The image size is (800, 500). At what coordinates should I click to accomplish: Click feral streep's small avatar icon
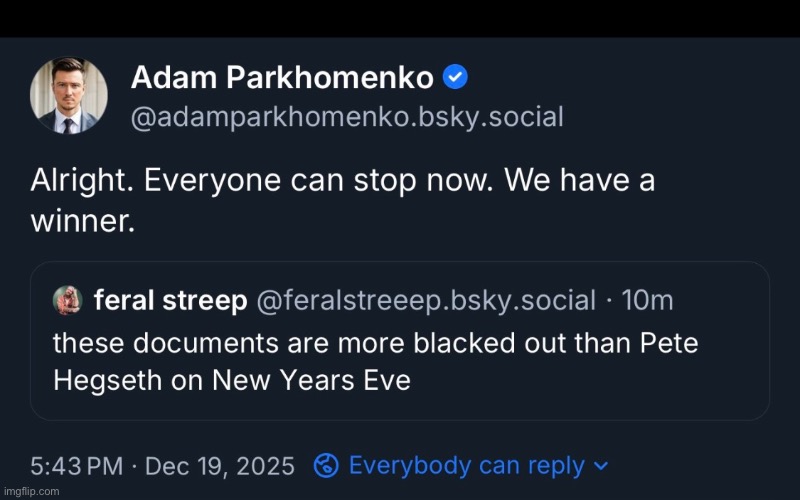click(x=67, y=299)
